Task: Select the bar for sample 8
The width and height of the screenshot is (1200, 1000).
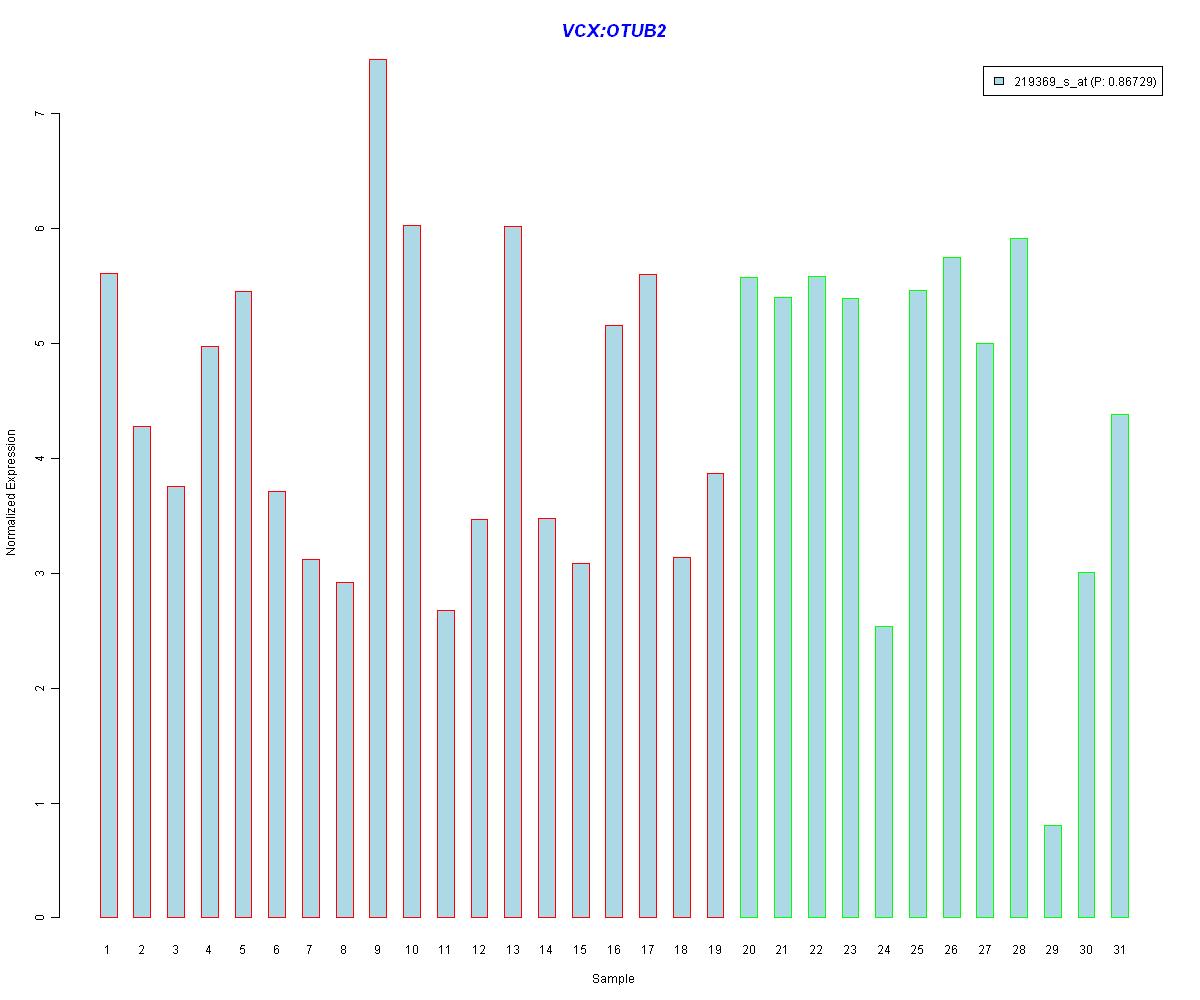Action: [345, 750]
